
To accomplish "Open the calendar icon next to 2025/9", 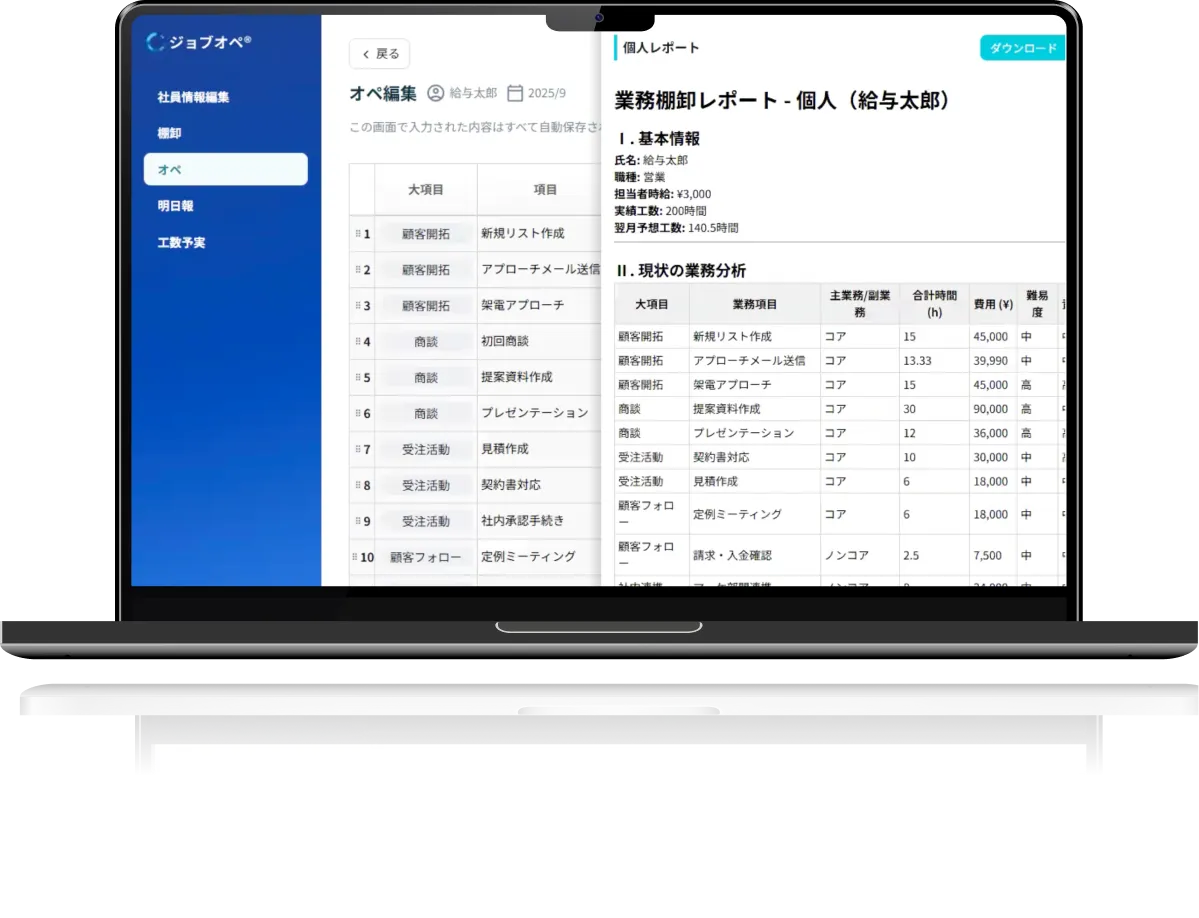I will click(515, 94).
